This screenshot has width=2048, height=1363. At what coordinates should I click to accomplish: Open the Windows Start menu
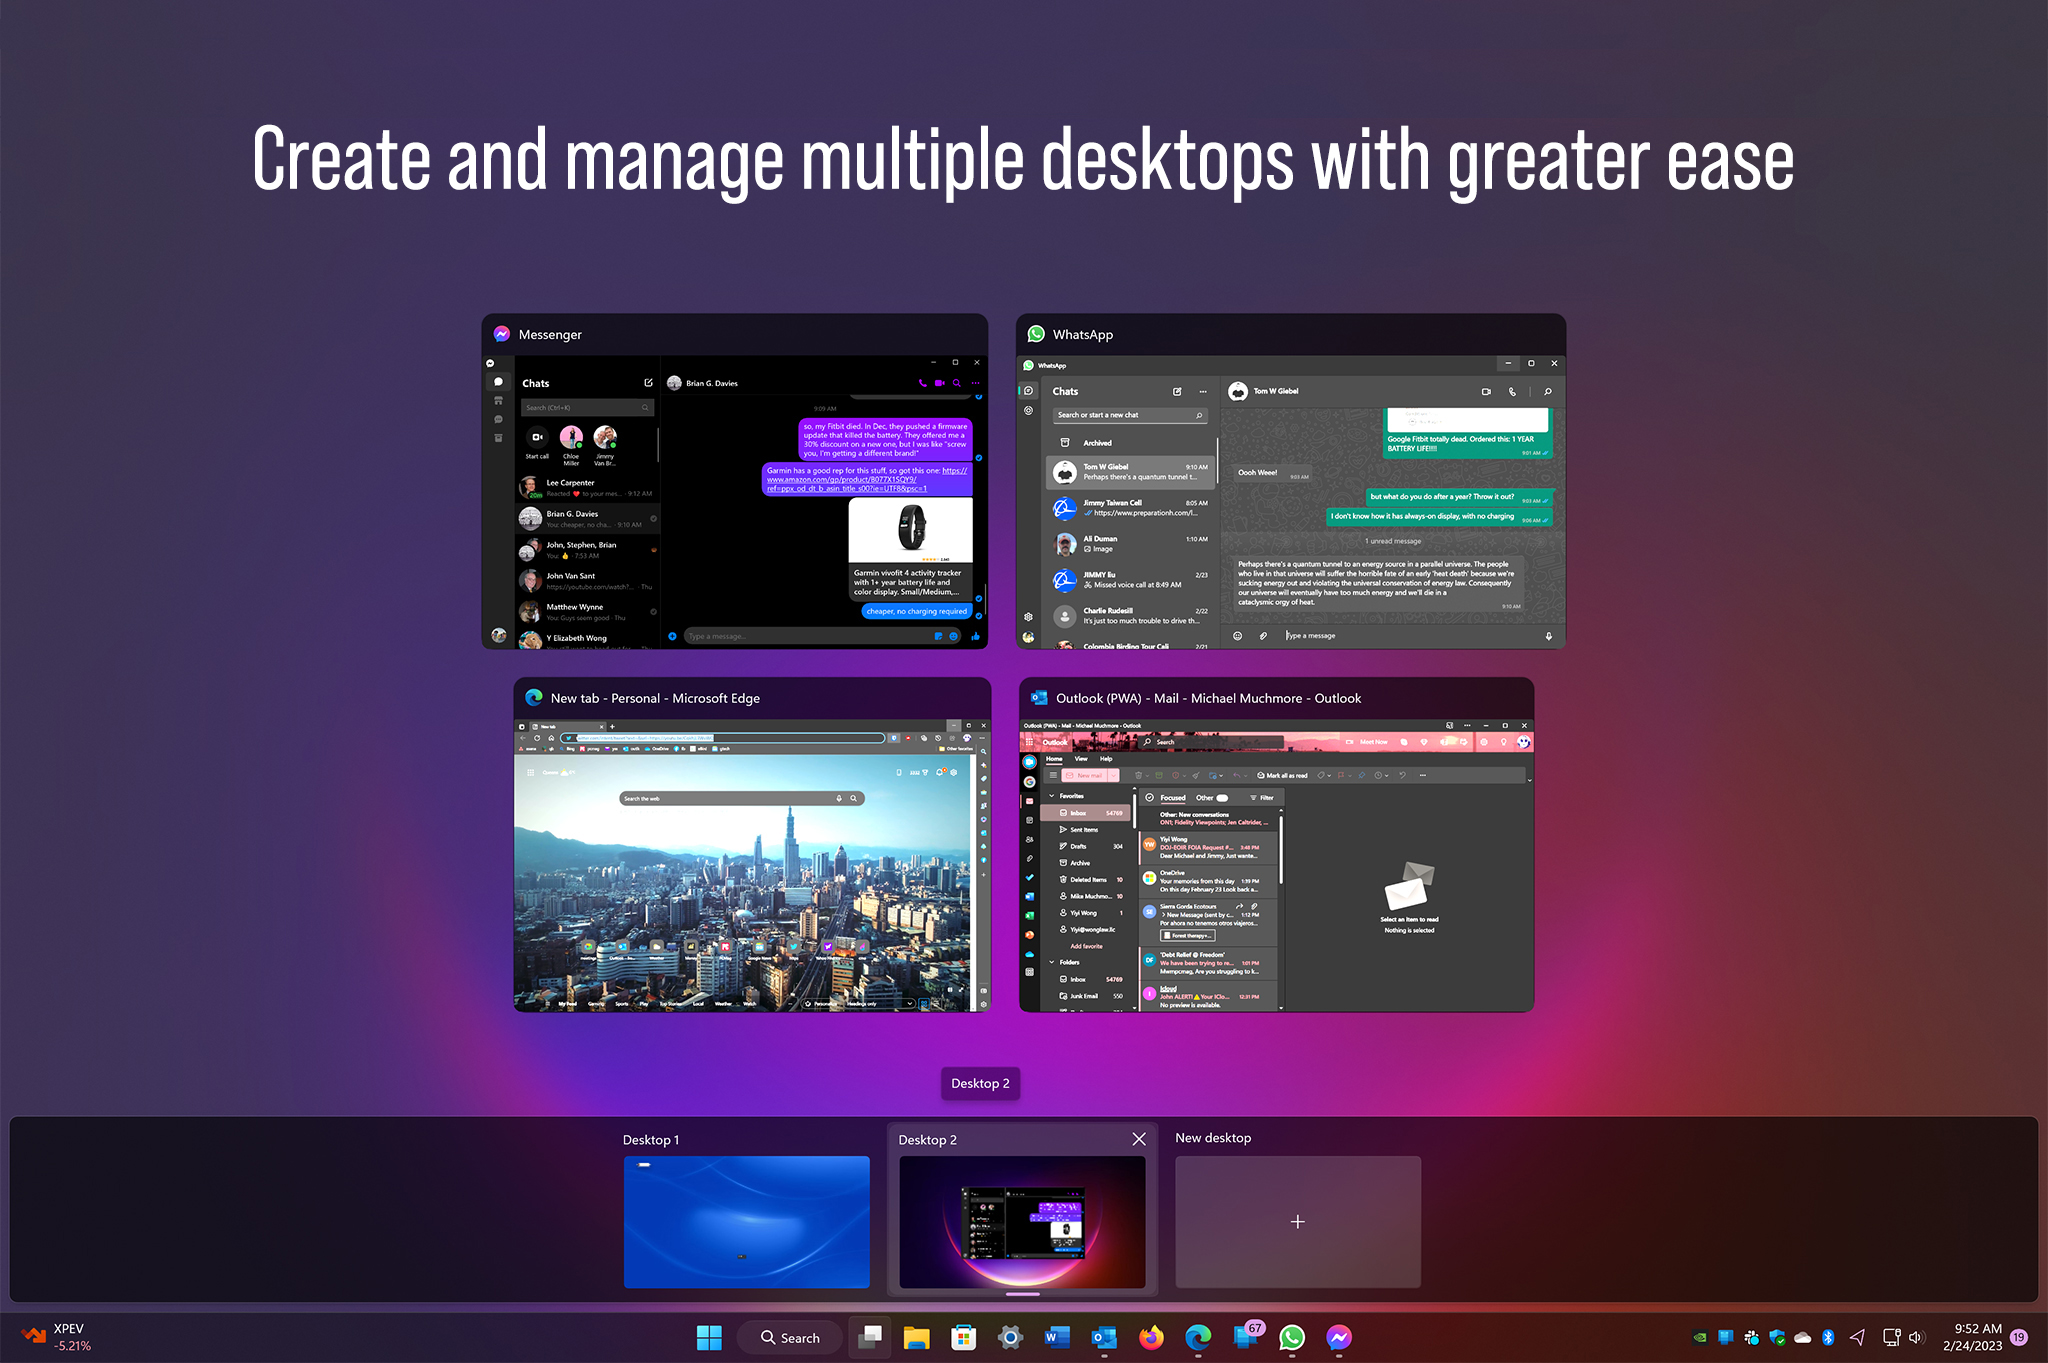(x=709, y=1338)
